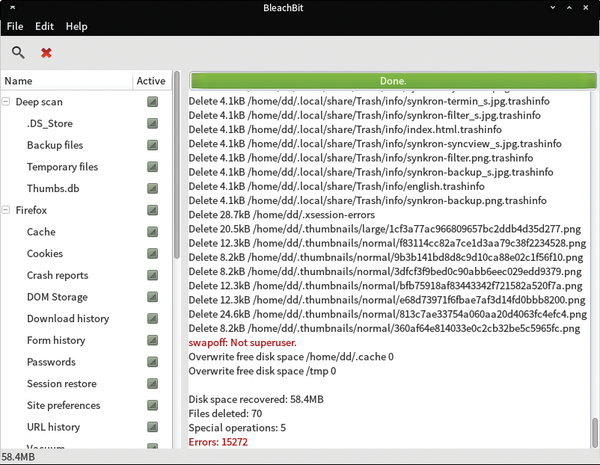Collapse the Deep scan tree group

click(6, 102)
